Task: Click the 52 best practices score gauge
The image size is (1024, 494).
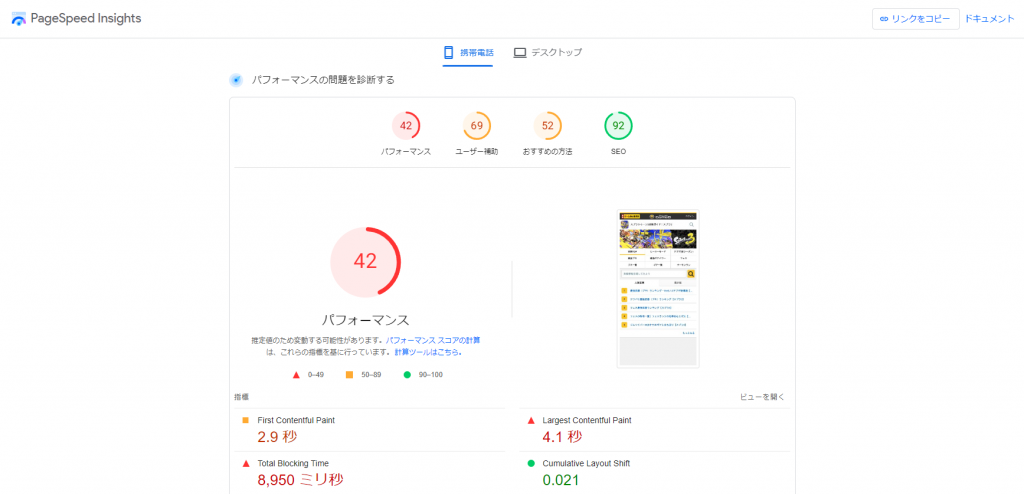Action: 548,126
